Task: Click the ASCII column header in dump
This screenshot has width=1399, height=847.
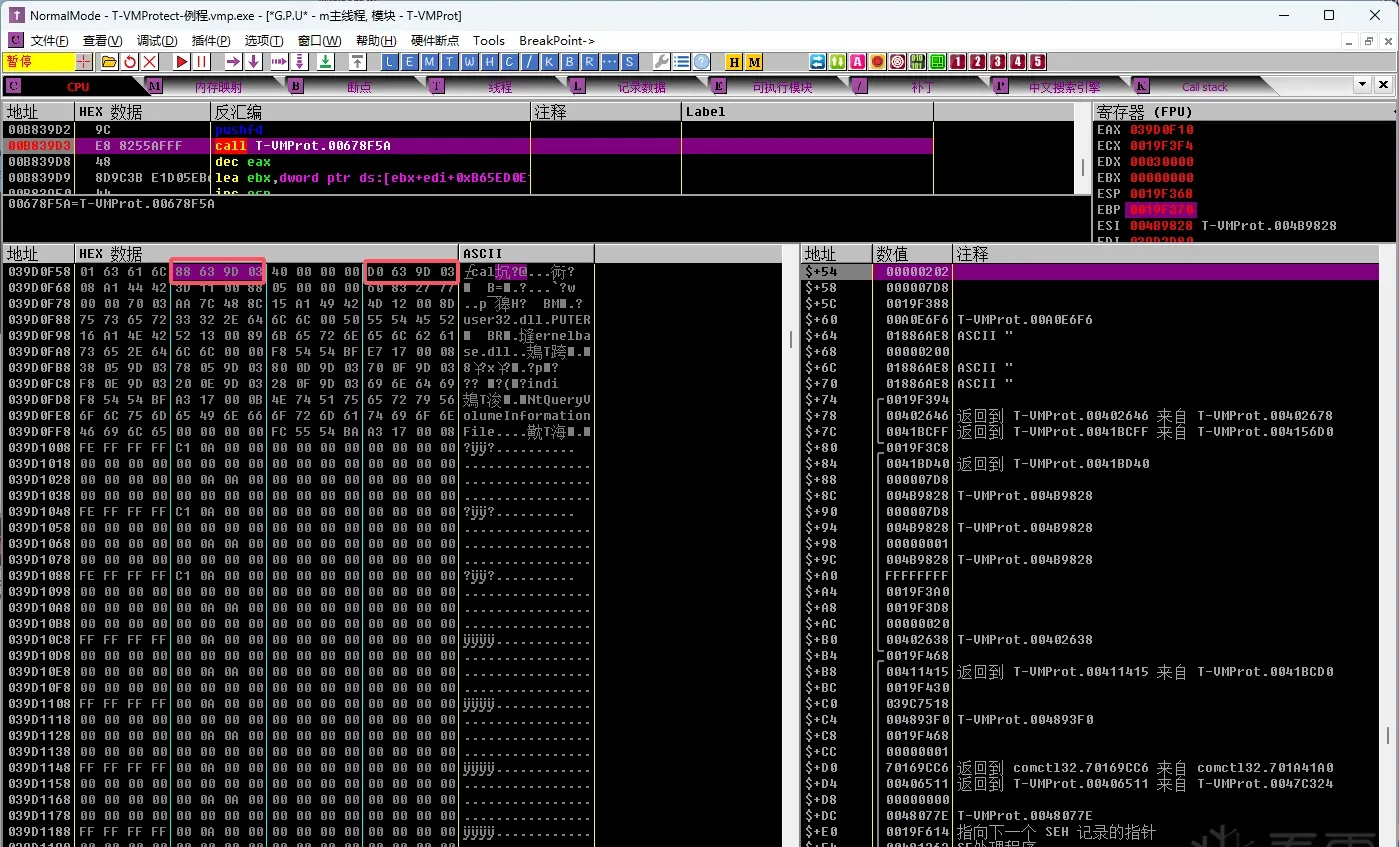Action: click(x=525, y=254)
